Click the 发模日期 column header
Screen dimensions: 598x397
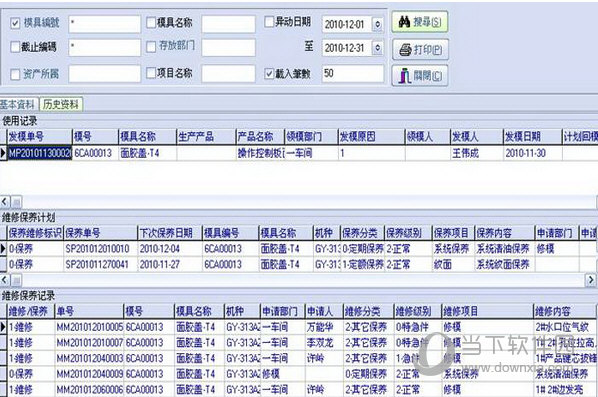[532, 137]
